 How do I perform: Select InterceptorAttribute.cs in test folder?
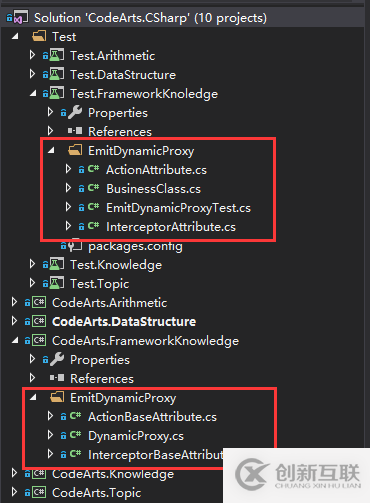(171, 227)
